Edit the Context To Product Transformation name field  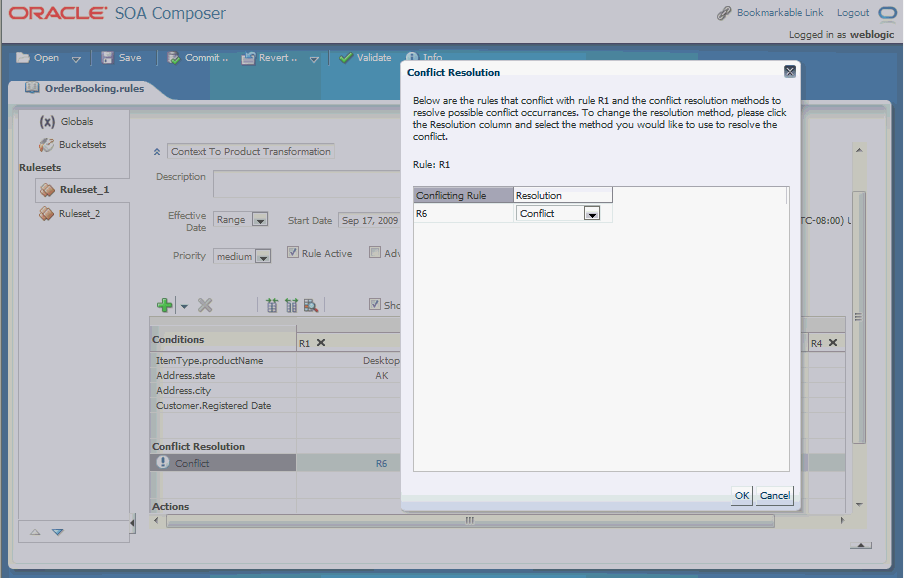[251, 152]
